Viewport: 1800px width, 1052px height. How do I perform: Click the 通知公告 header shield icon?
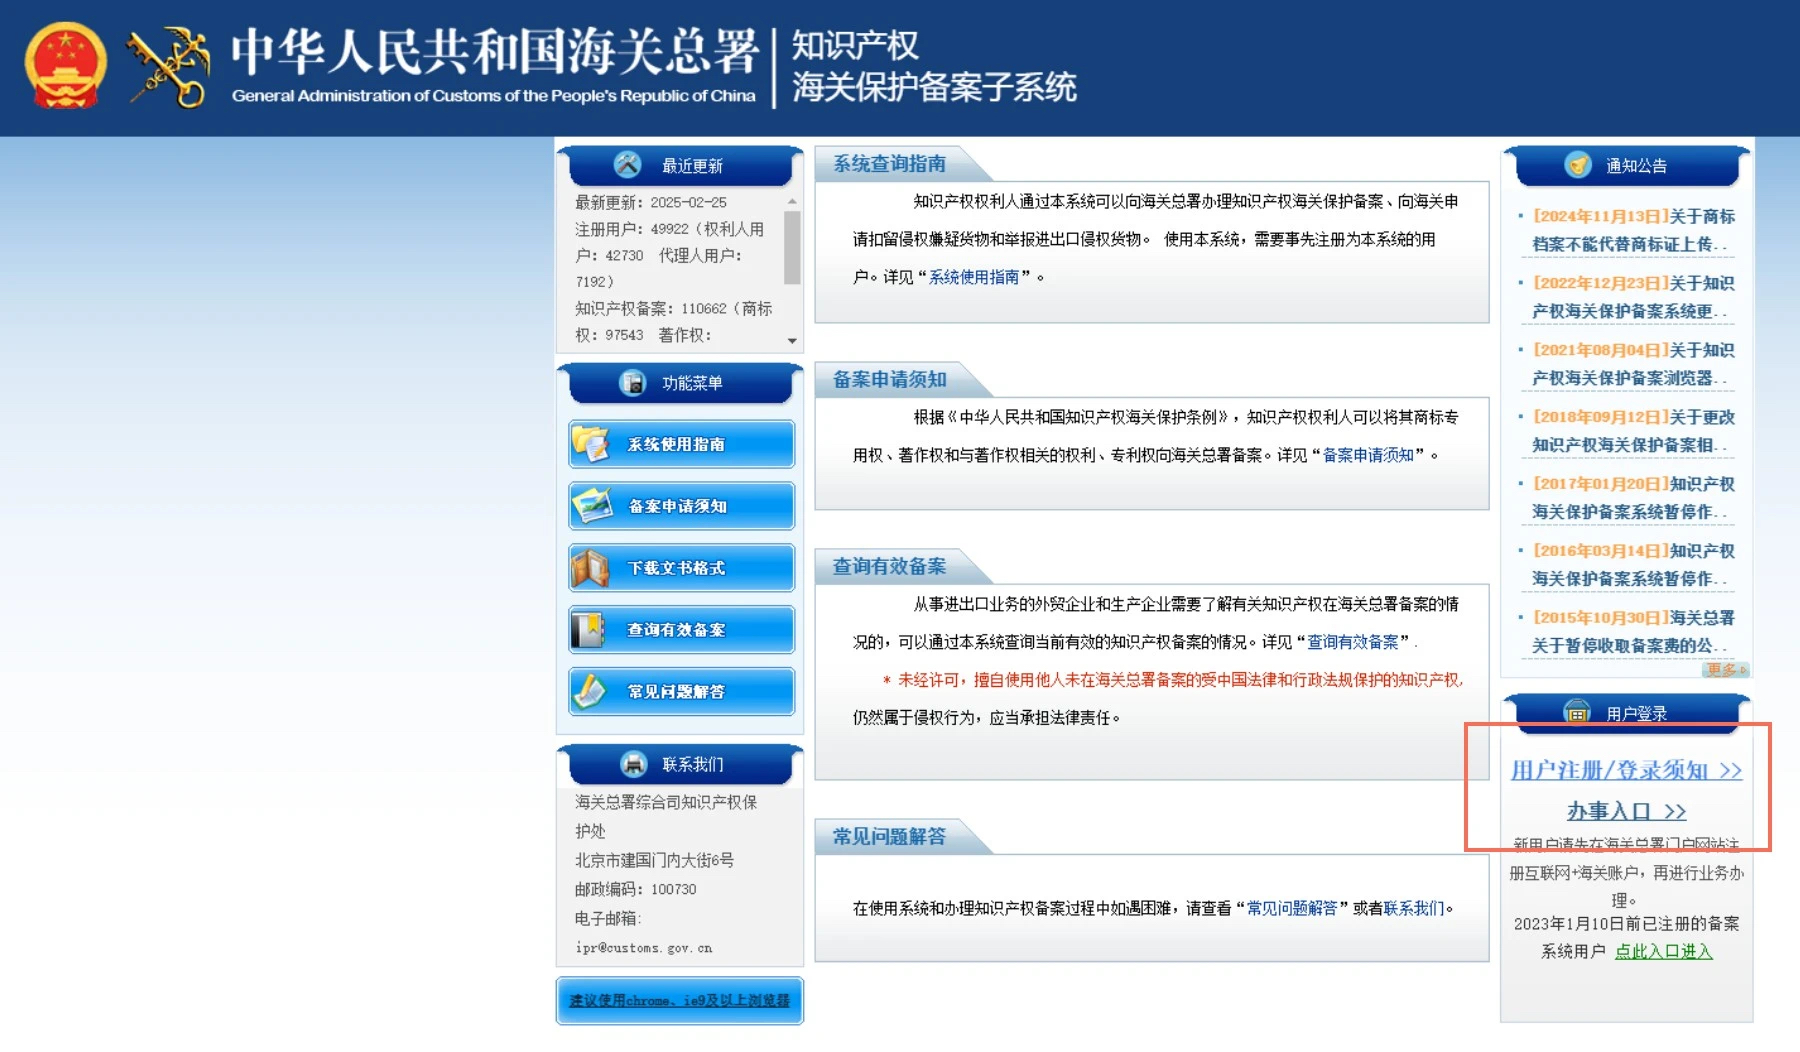1578,165
